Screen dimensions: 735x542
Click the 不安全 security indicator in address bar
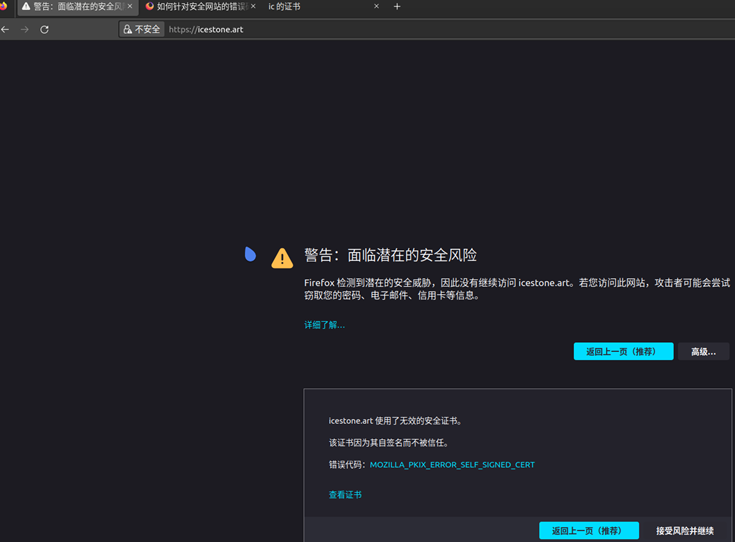141,30
